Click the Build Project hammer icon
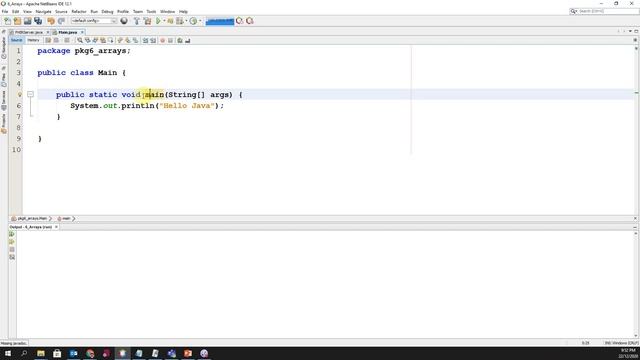Viewport: 640px width, 360px height. (137, 21)
